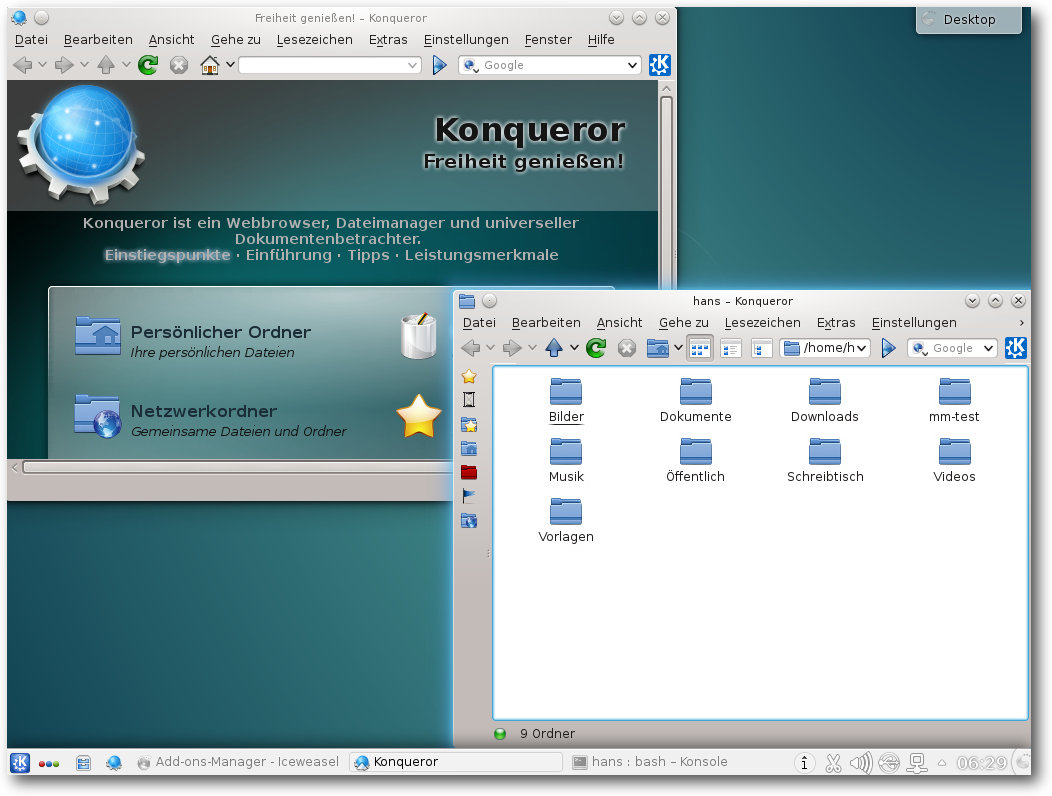Viewport: 1052px width, 796px height.
Task: Reload the page in the Freiheit genießen window
Action: 148,65
